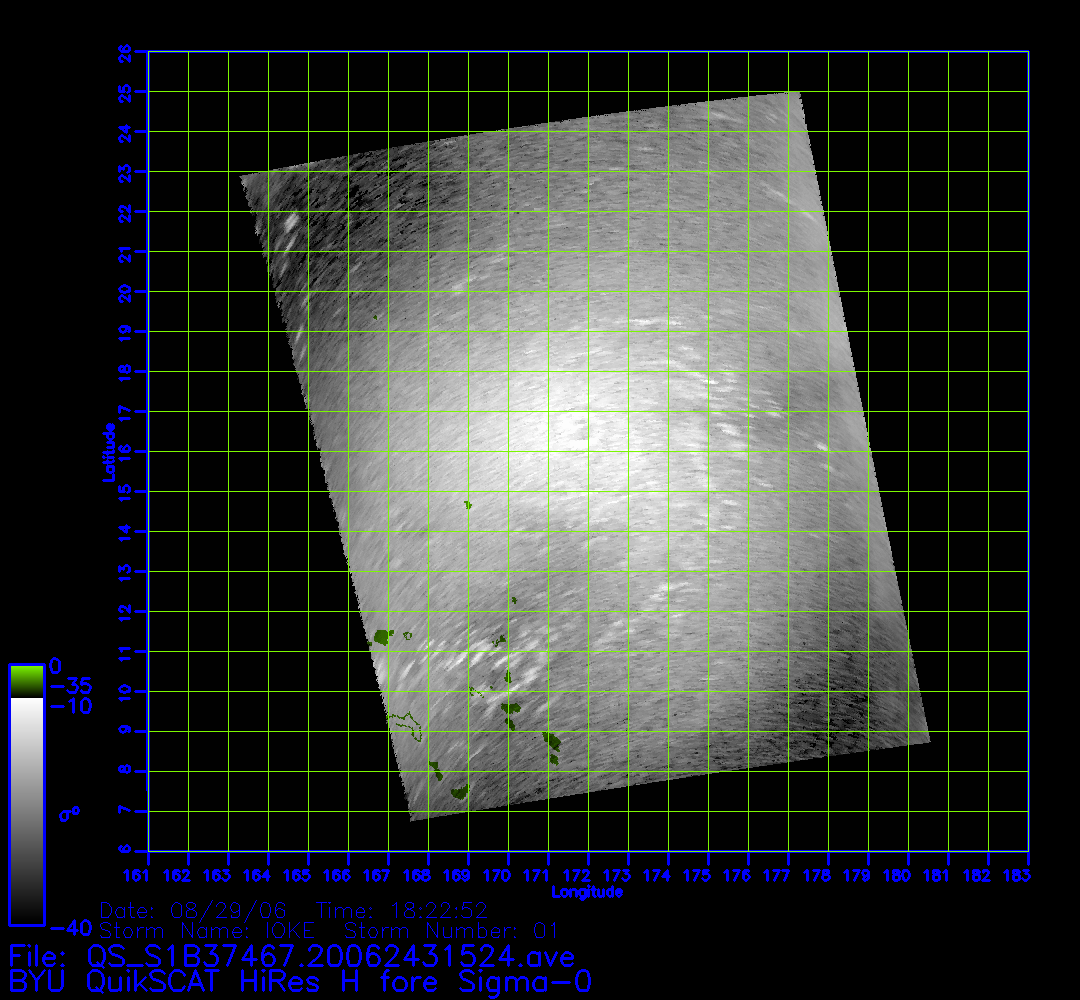
Task: Click longitude tick label 172
Action: click(588, 877)
